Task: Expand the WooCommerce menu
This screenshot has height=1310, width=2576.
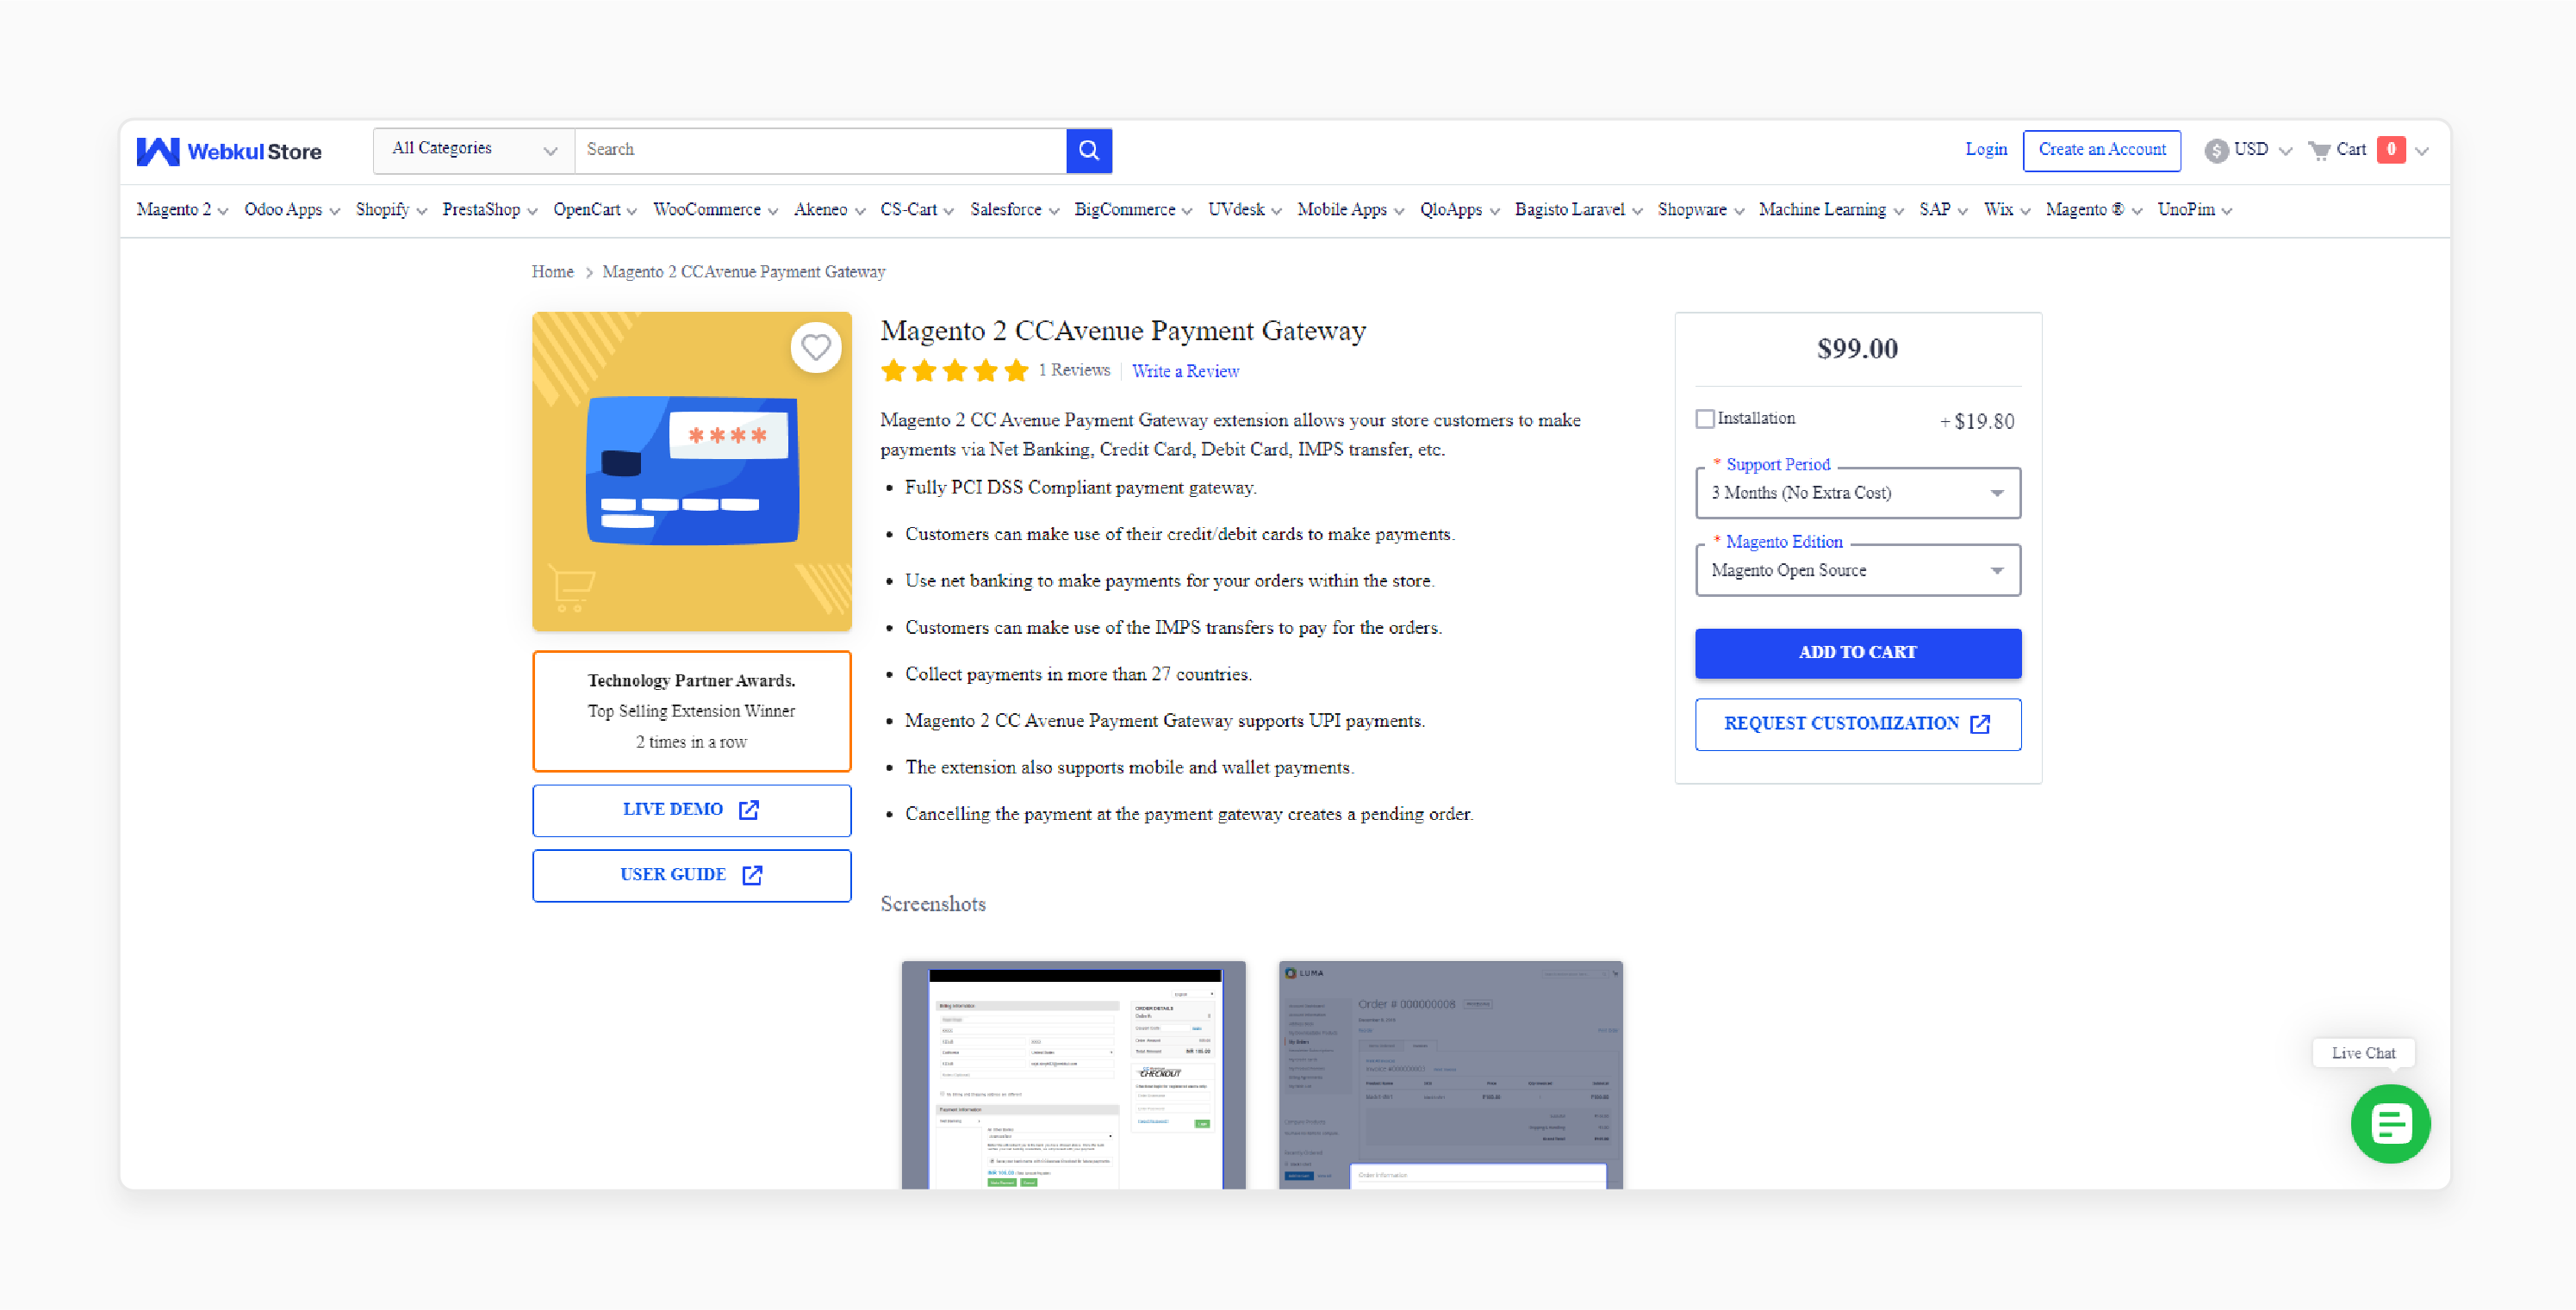Action: tap(715, 210)
